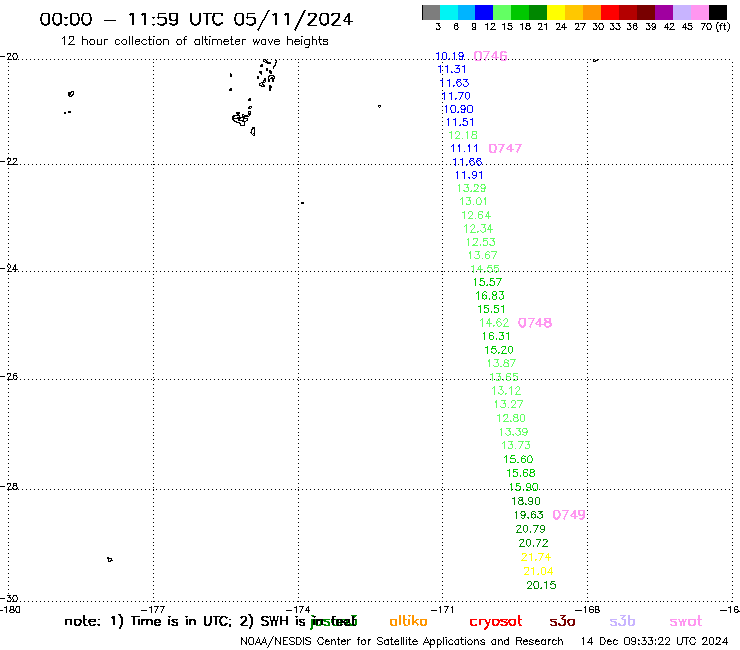Viewport: 740px width, 650px height.
Task: Click the '12 hour collection' subtitle
Action: click(x=194, y=41)
